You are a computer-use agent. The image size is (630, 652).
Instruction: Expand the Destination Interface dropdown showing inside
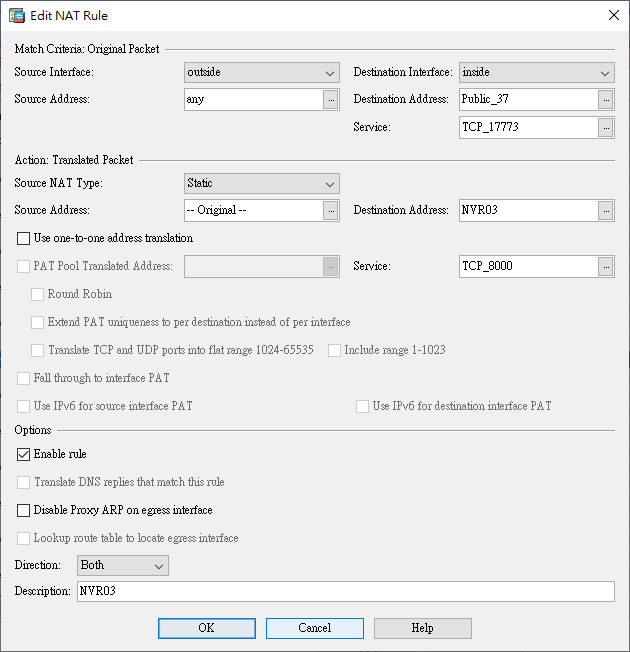536,73
